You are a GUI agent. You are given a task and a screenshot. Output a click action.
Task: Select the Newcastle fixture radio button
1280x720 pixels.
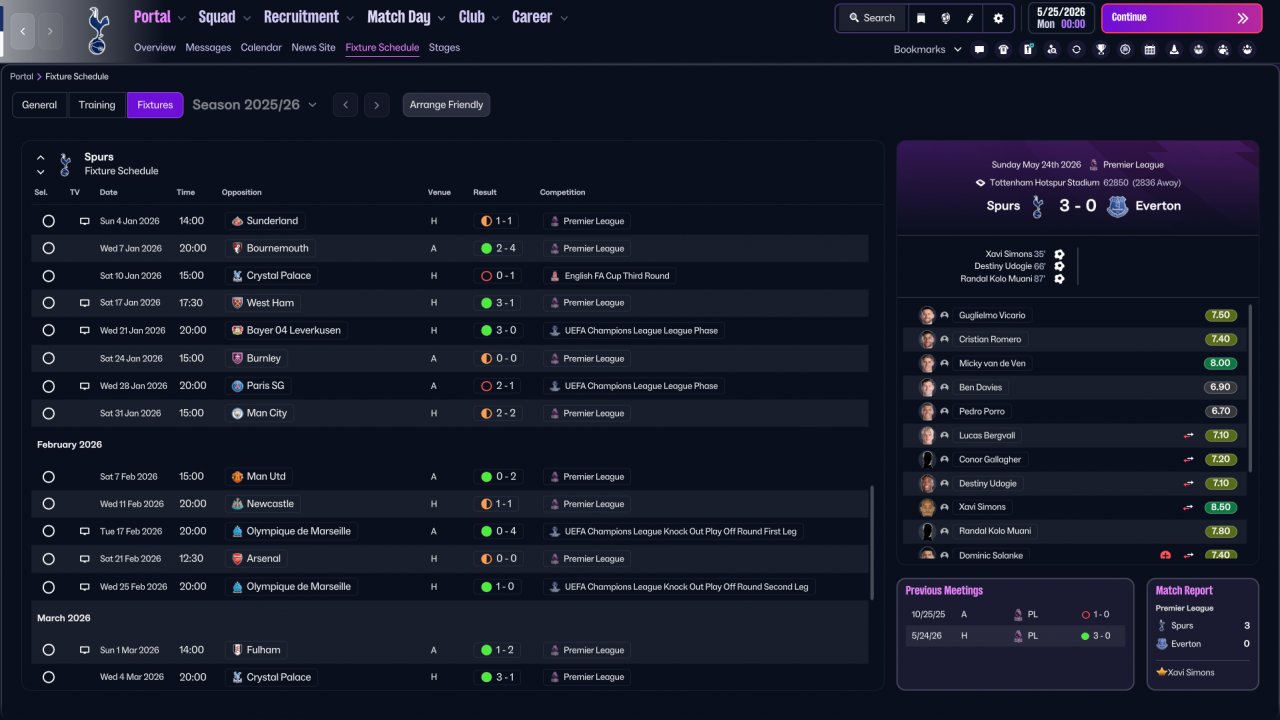tap(48, 504)
